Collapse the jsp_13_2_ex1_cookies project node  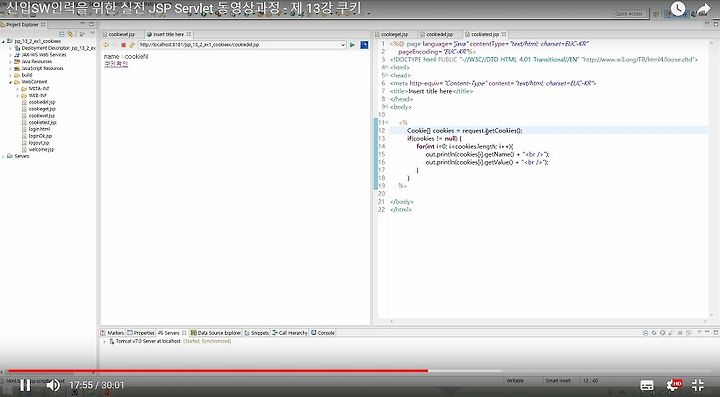coord(3,41)
